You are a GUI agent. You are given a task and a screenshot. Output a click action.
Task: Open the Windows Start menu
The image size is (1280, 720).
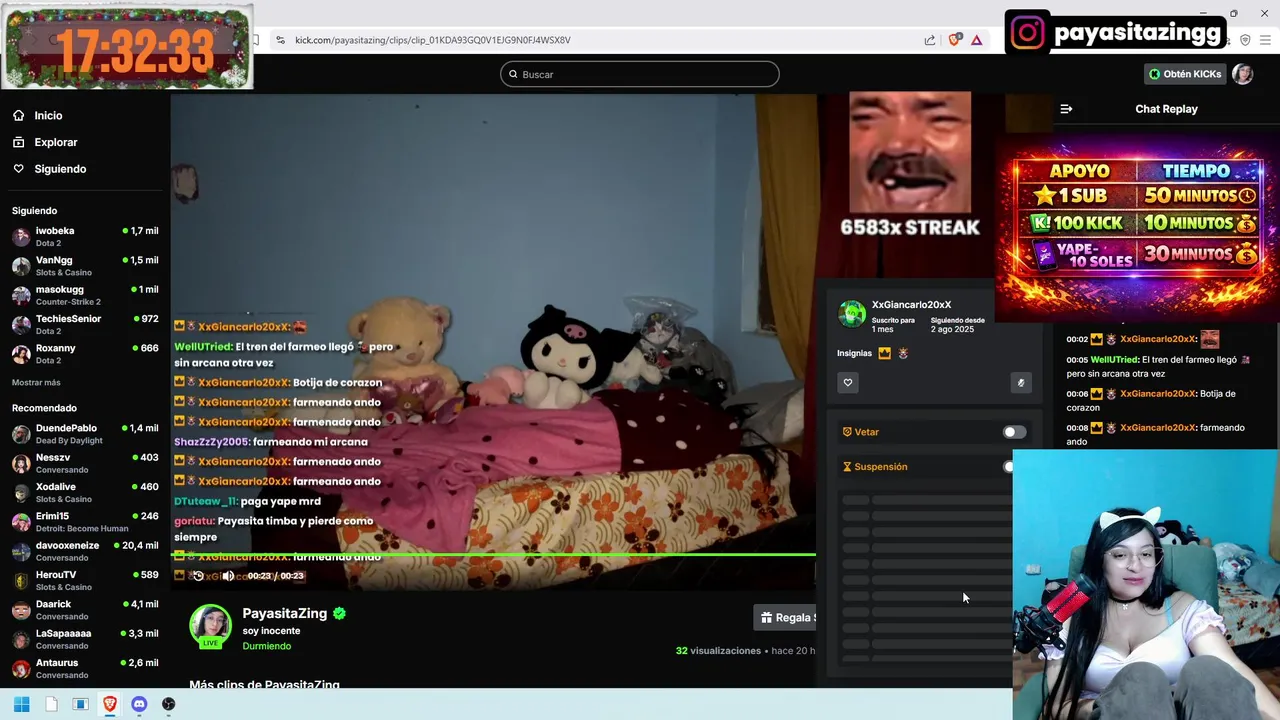pyautogui.click(x=21, y=704)
